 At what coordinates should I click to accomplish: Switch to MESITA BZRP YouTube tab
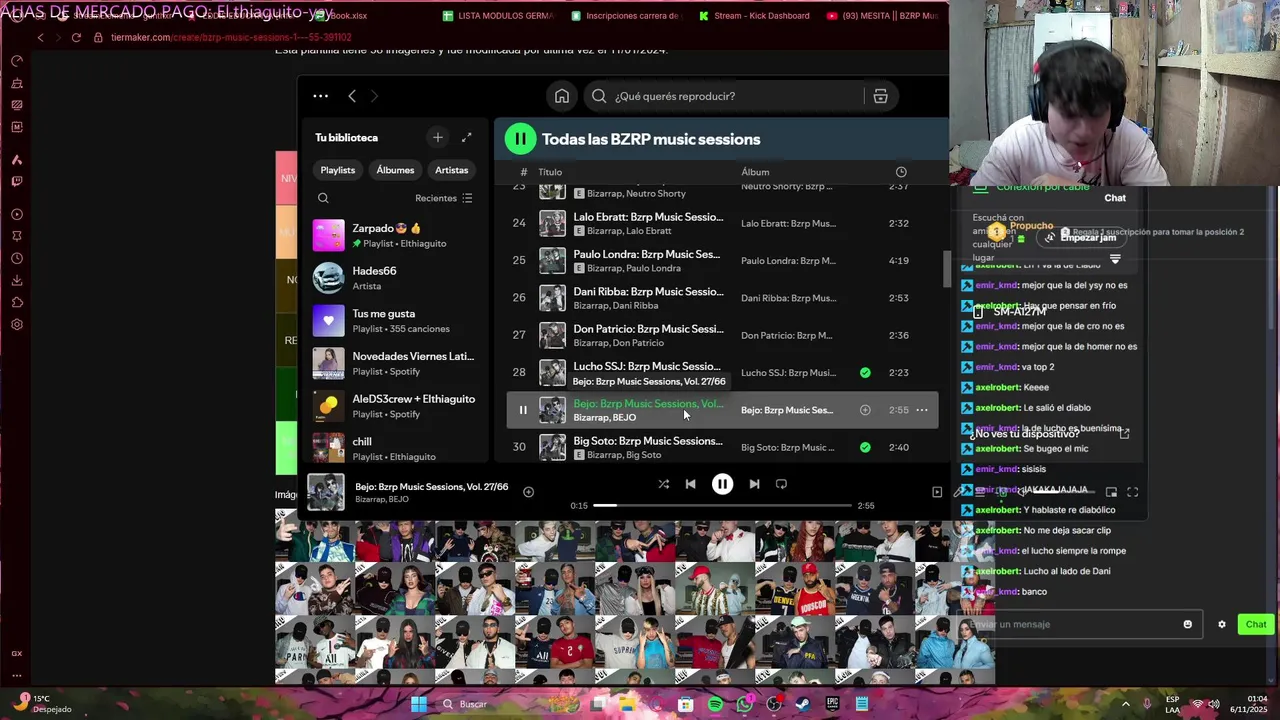click(884, 16)
